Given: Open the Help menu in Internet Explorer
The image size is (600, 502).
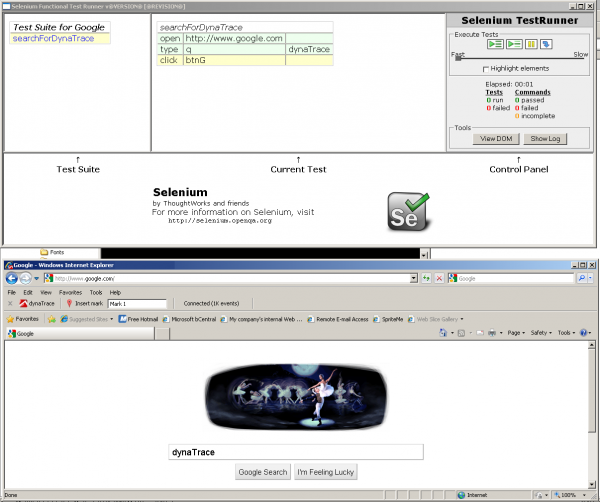Looking at the screenshot, I should [115, 292].
